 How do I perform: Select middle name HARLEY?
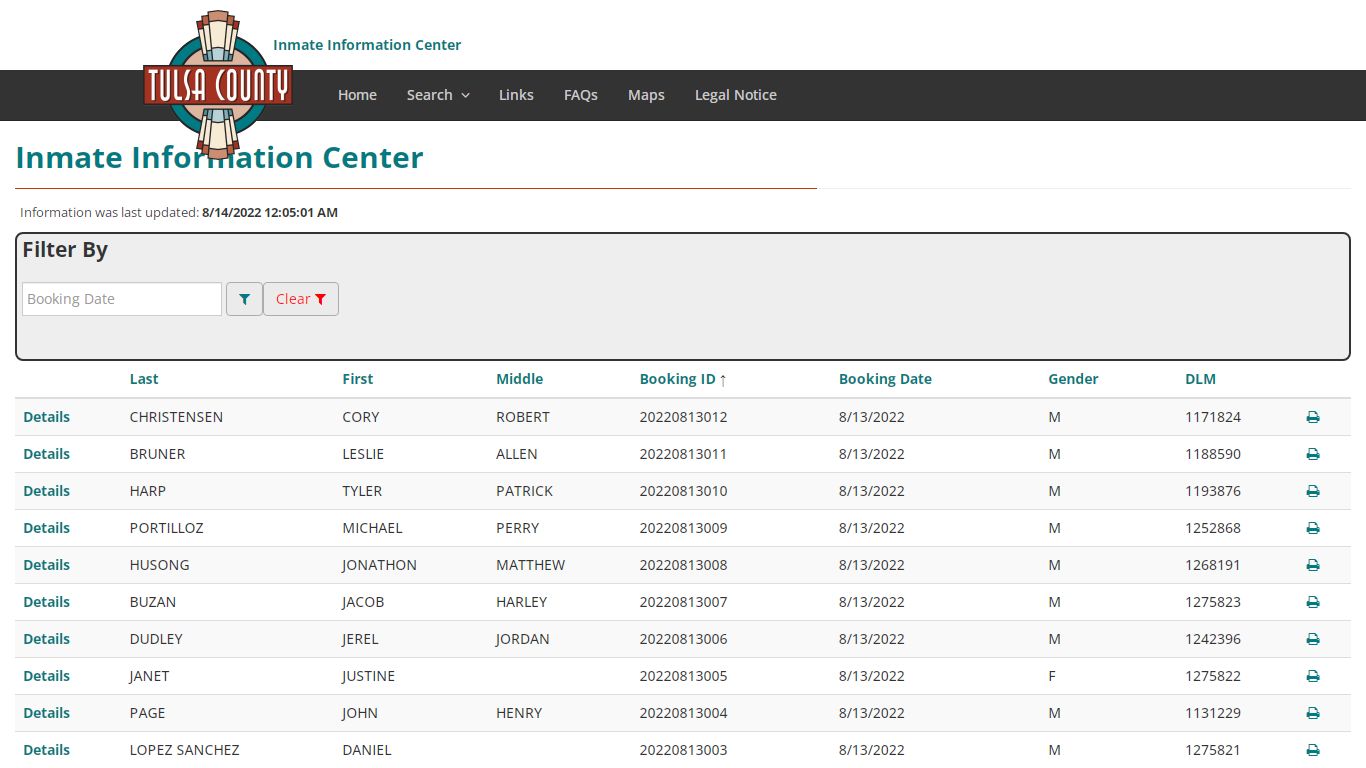[x=522, y=602]
